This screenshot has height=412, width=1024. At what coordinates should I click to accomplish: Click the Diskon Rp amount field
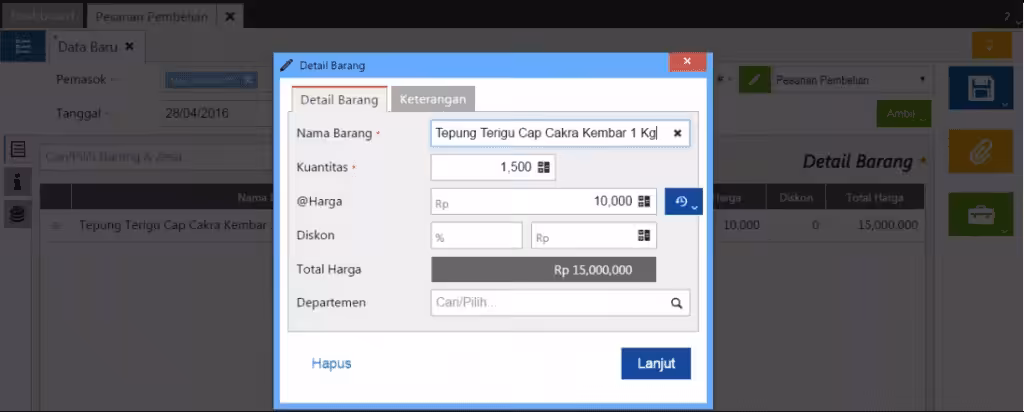point(594,236)
